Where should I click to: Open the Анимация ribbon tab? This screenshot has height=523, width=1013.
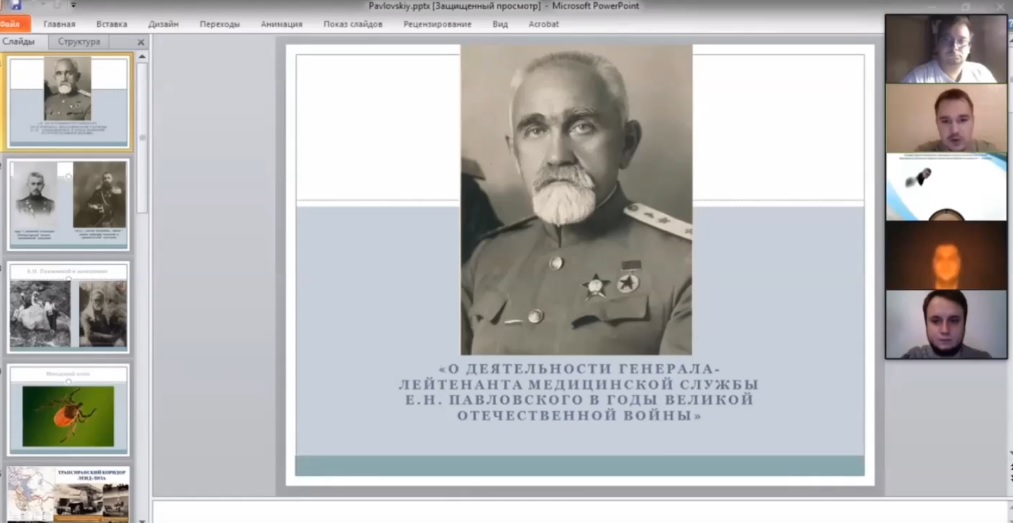[281, 24]
